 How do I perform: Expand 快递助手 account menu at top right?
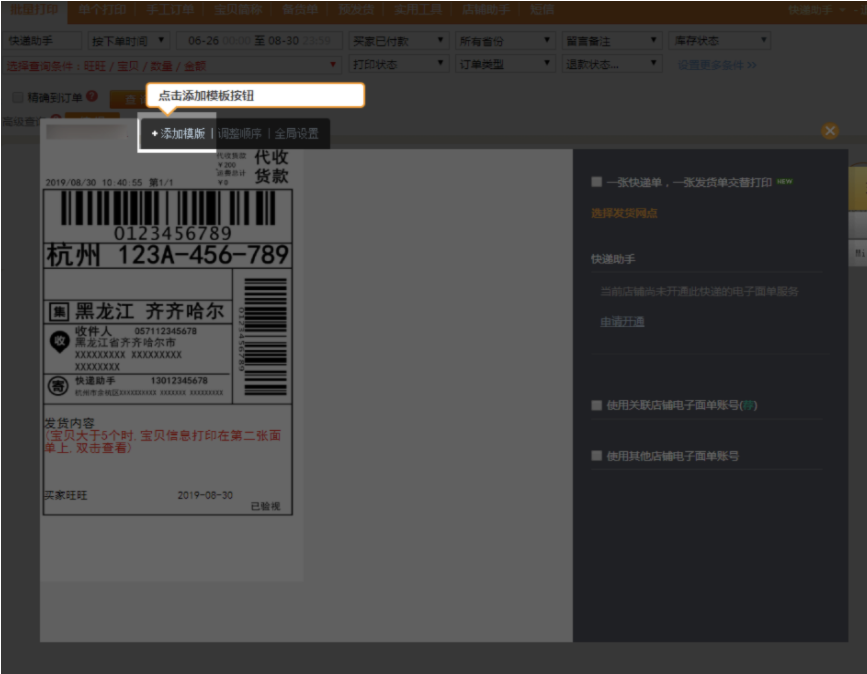[816, 10]
